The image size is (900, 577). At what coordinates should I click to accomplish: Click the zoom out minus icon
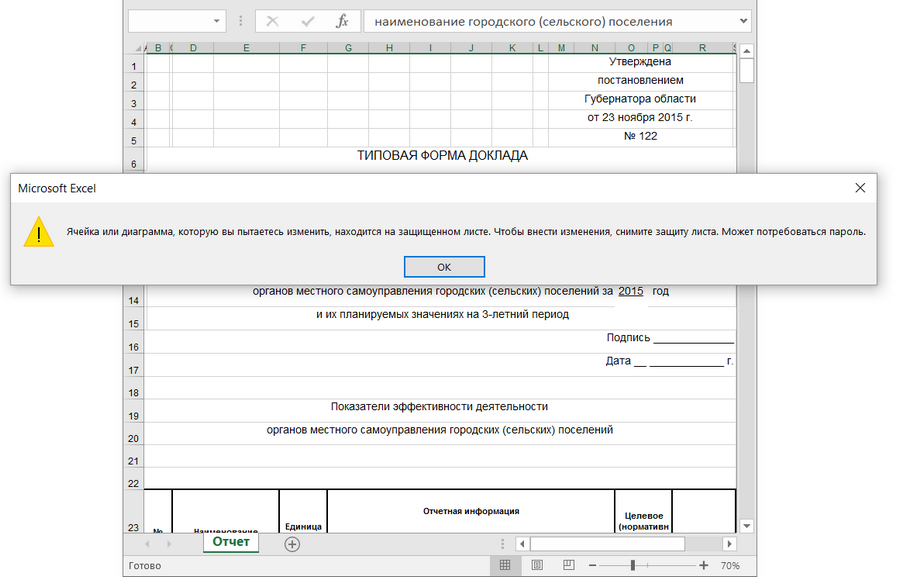[x=593, y=565]
